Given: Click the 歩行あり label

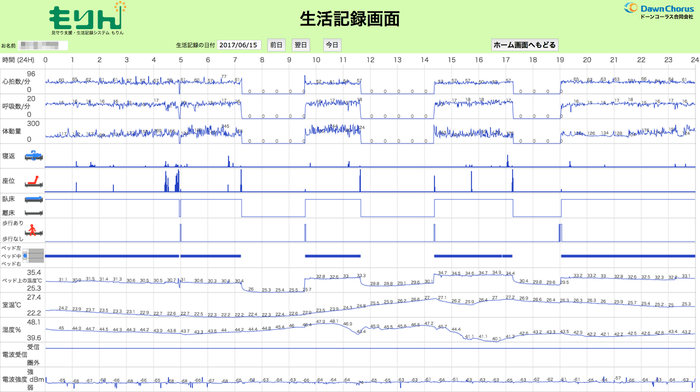Looking at the screenshot, I should point(12,223).
